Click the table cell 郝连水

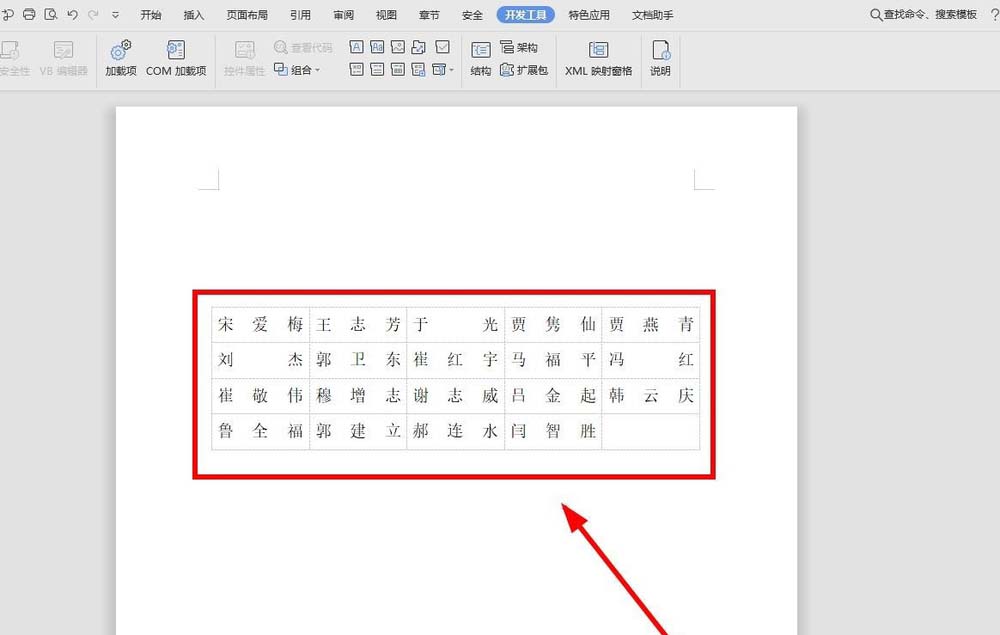tap(455, 432)
